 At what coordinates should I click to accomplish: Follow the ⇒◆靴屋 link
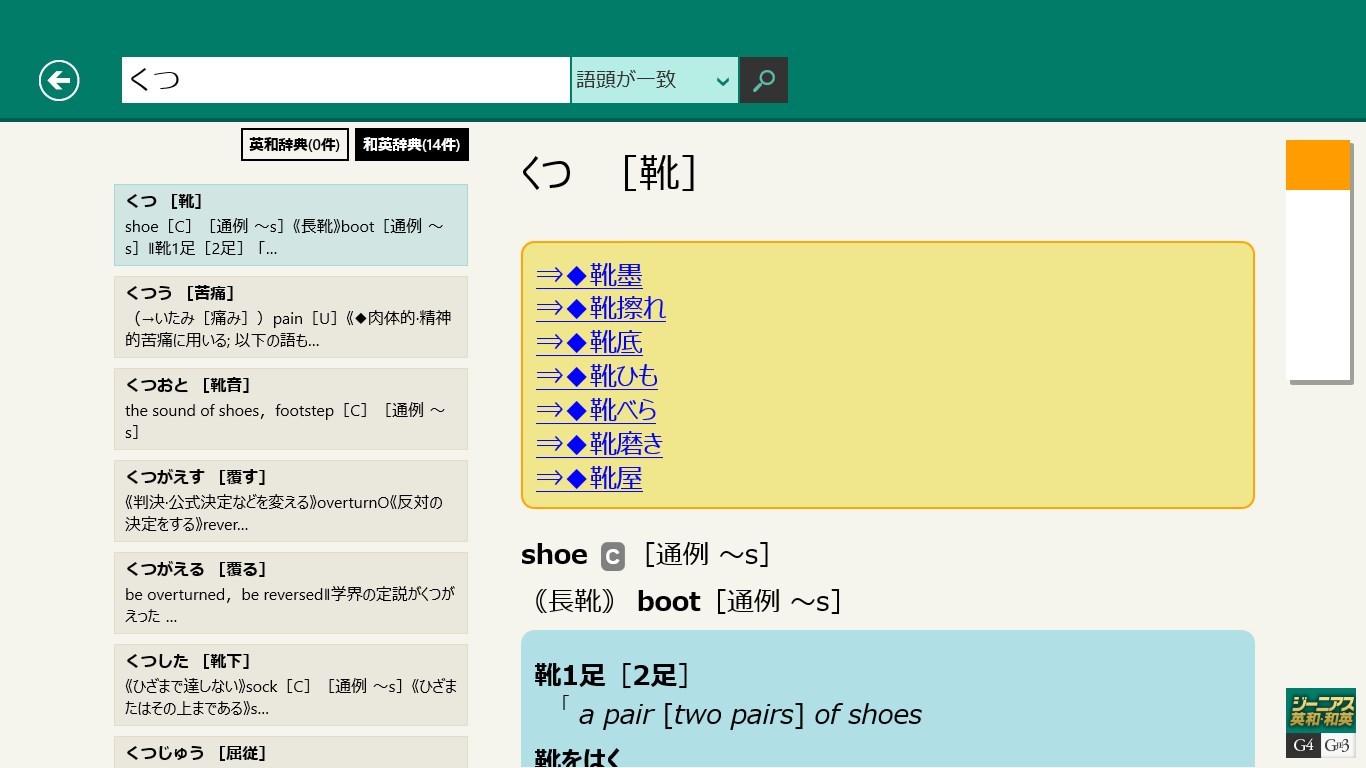pos(589,478)
